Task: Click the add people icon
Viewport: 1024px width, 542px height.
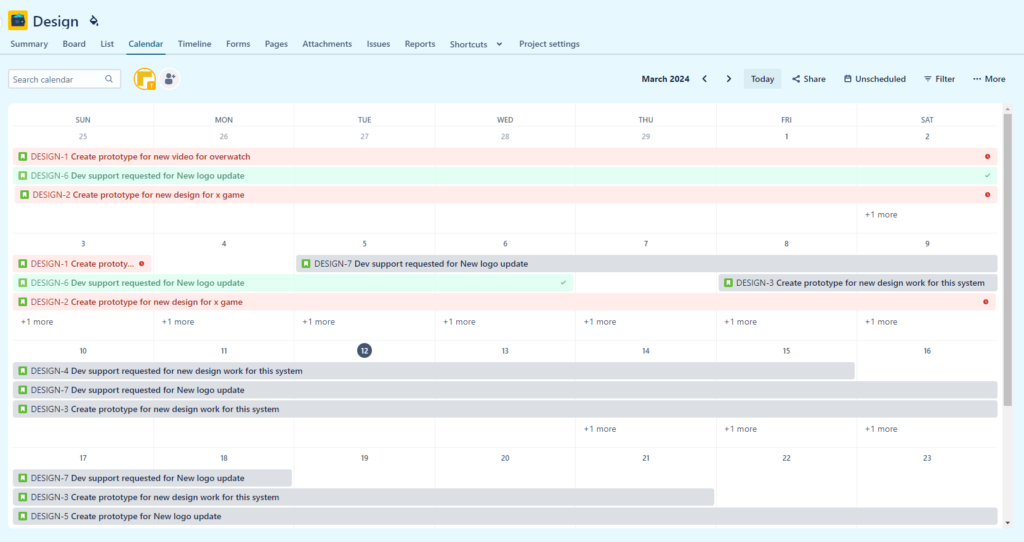Action: click(x=170, y=79)
